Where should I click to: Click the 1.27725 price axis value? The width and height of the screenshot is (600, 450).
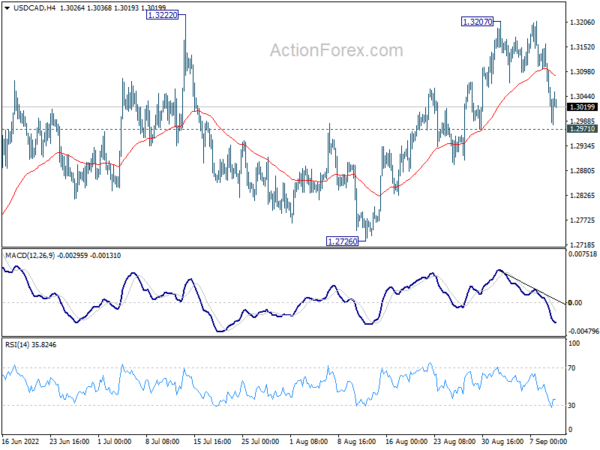coord(582,220)
